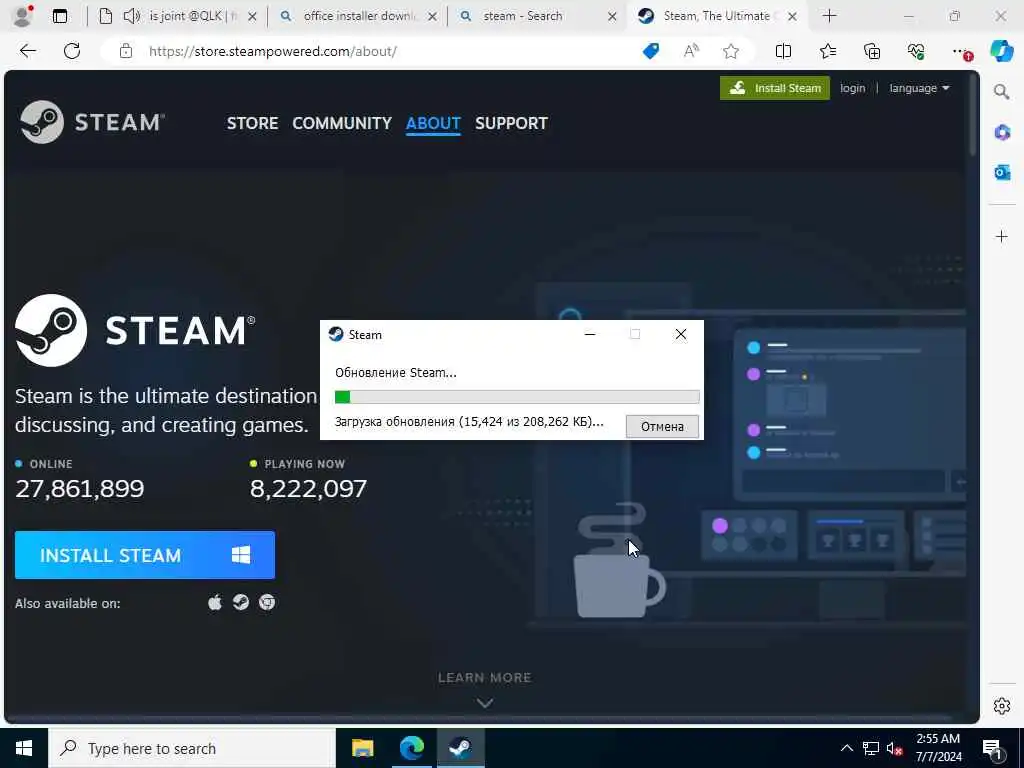The height and width of the screenshot is (768, 1024).
Task: Open Microsoft 365 sidebar icon
Action: tap(1002, 133)
